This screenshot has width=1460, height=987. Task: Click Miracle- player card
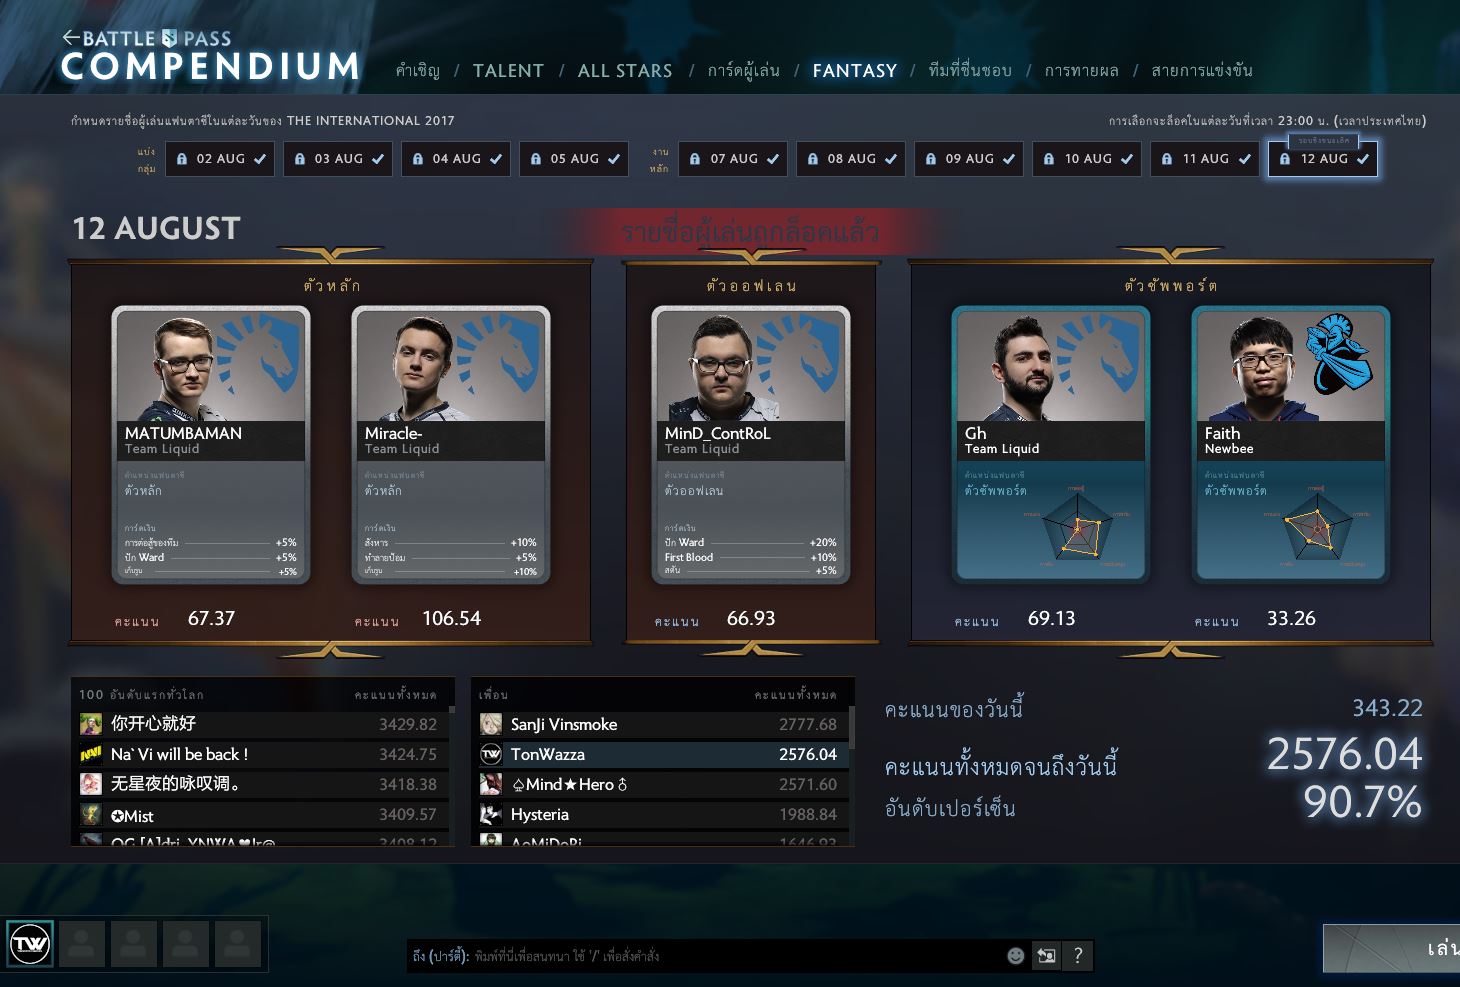pos(451,444)
